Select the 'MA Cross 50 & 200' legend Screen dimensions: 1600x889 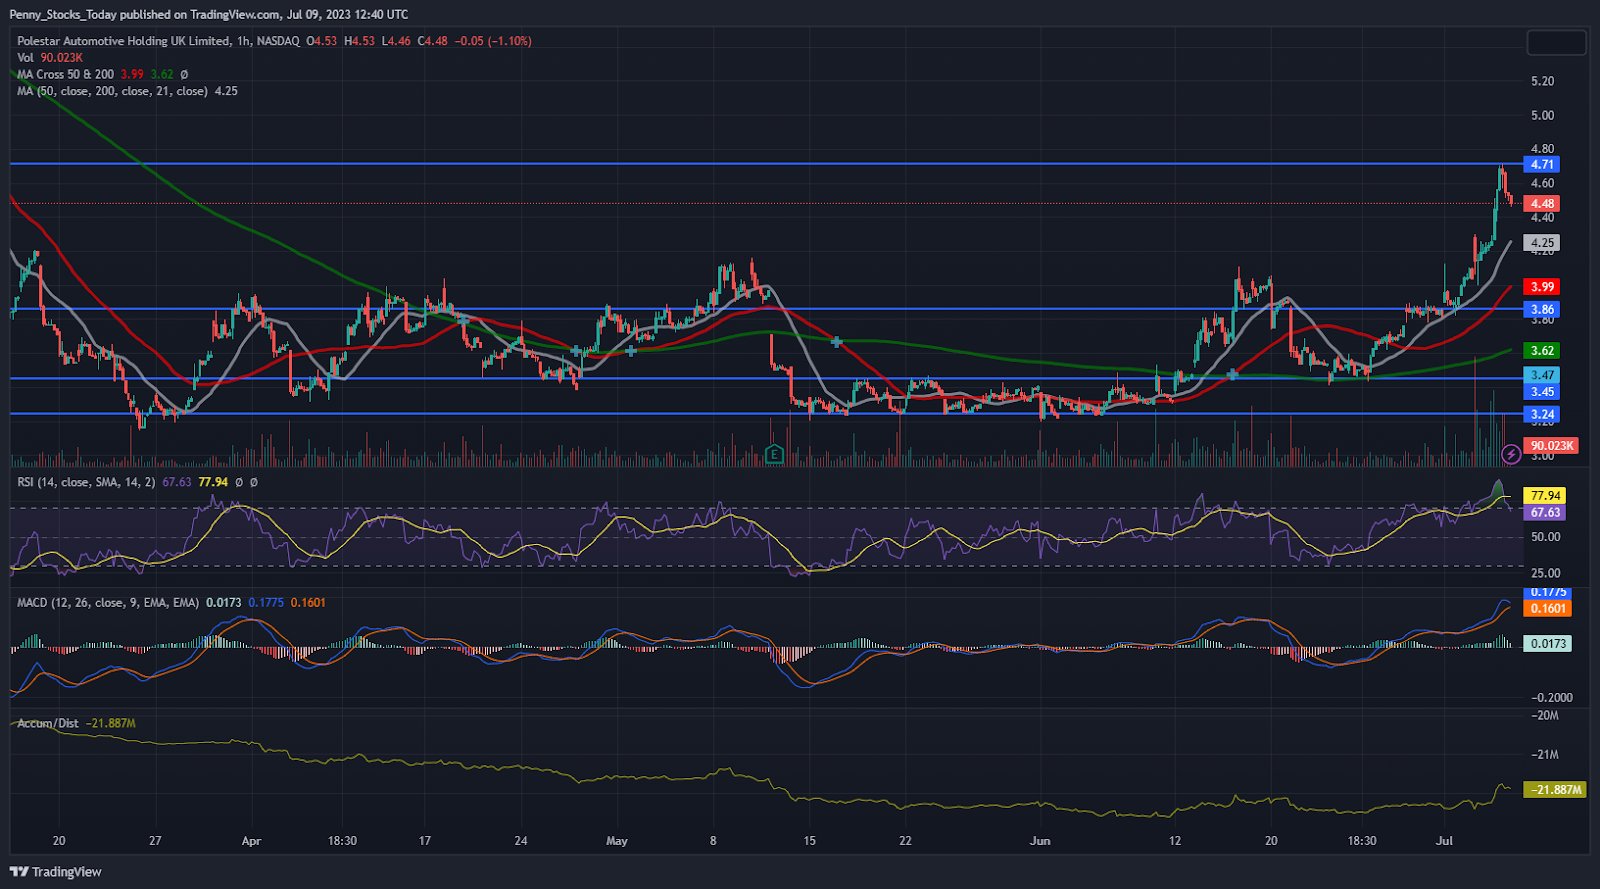point(65,74)
